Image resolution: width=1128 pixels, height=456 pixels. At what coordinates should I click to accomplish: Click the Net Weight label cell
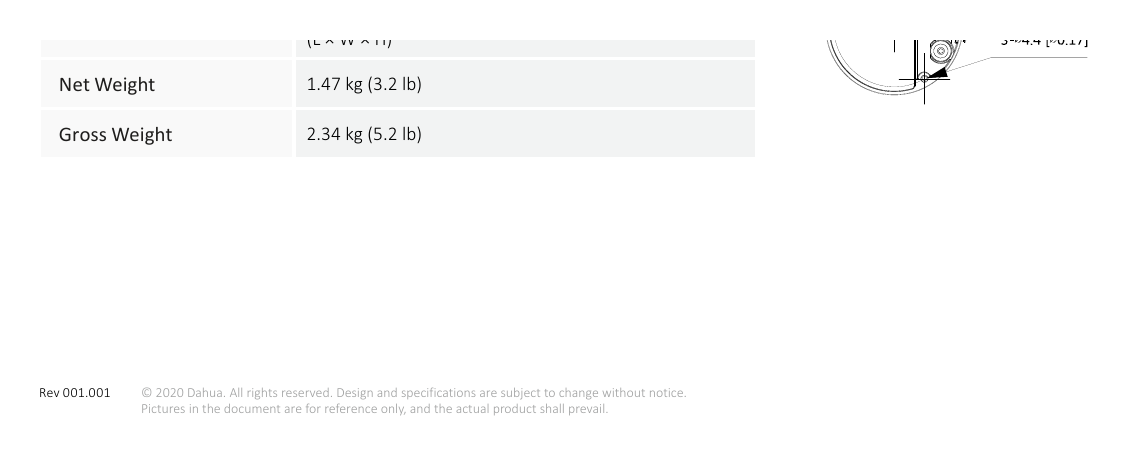[167, 84]
